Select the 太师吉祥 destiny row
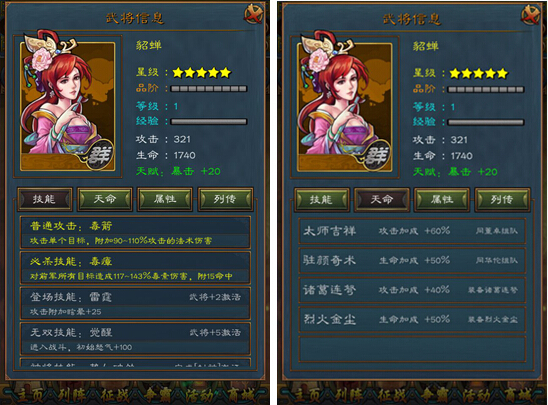The height and width of the screenshot is (405, 548). click(412, 231)
